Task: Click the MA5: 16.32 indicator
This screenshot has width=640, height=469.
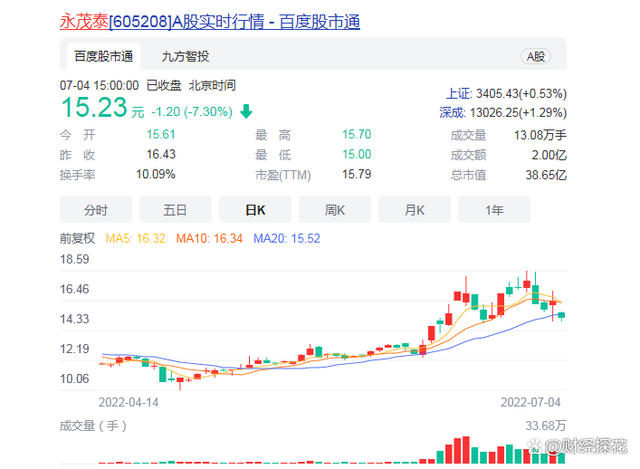Action: click(x=136, y=238)
